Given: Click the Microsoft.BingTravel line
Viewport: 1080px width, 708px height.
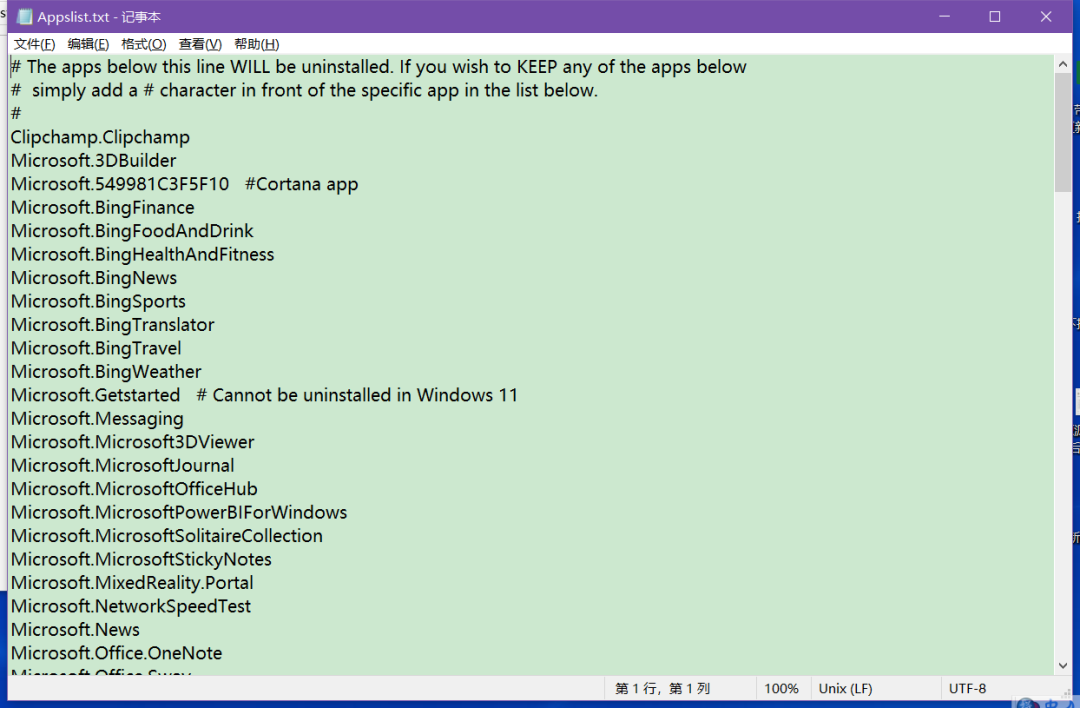Looking at the screenshot, I should tap(96, 348).
